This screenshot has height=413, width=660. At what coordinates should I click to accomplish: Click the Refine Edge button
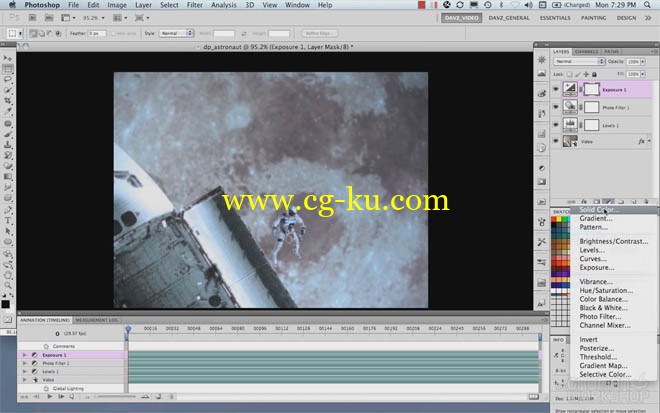(x=319, y=33)
